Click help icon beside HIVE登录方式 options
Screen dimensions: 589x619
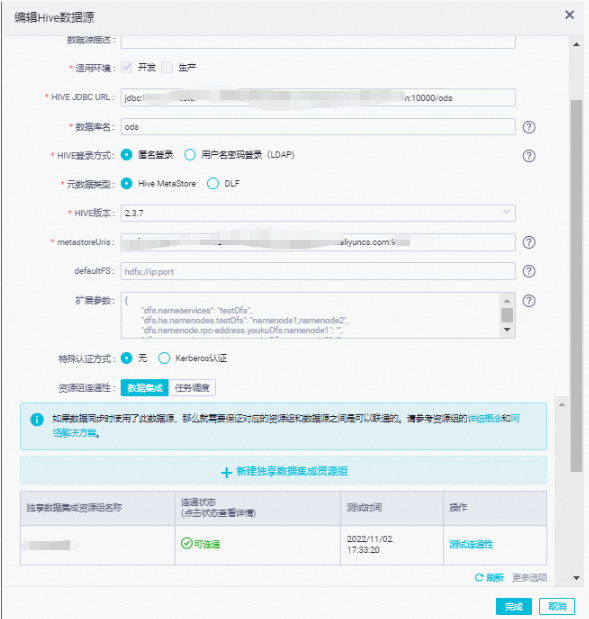(529, 156)
